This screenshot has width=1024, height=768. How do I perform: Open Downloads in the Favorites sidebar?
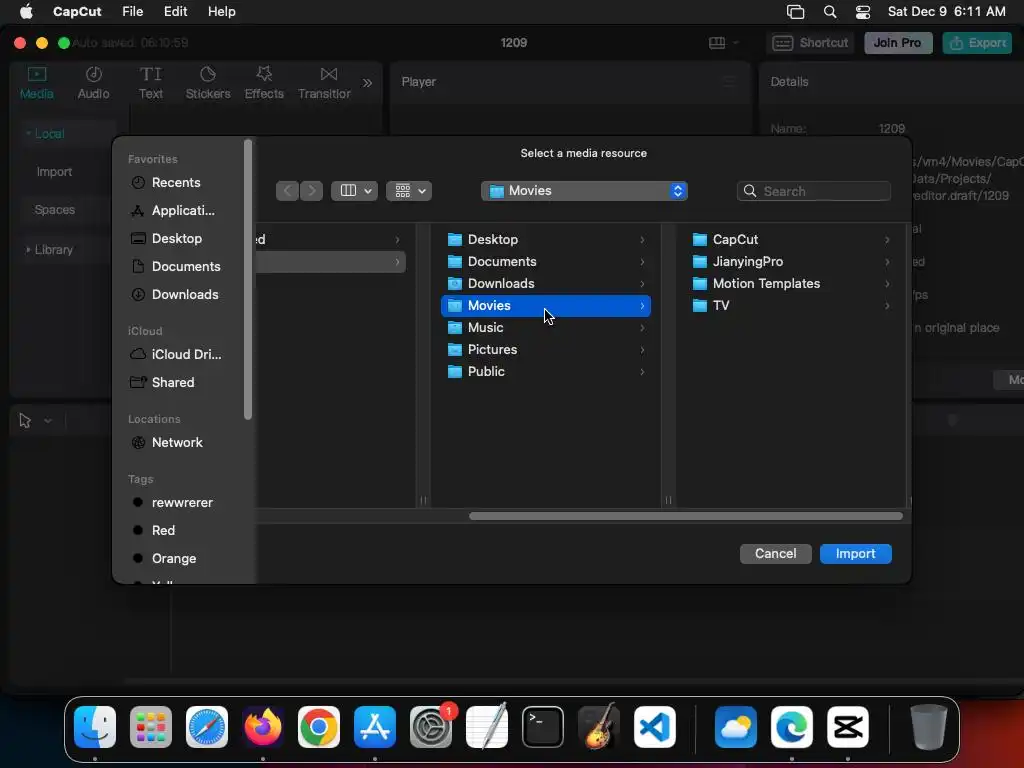pyautogui.click(x=176, y=295)
